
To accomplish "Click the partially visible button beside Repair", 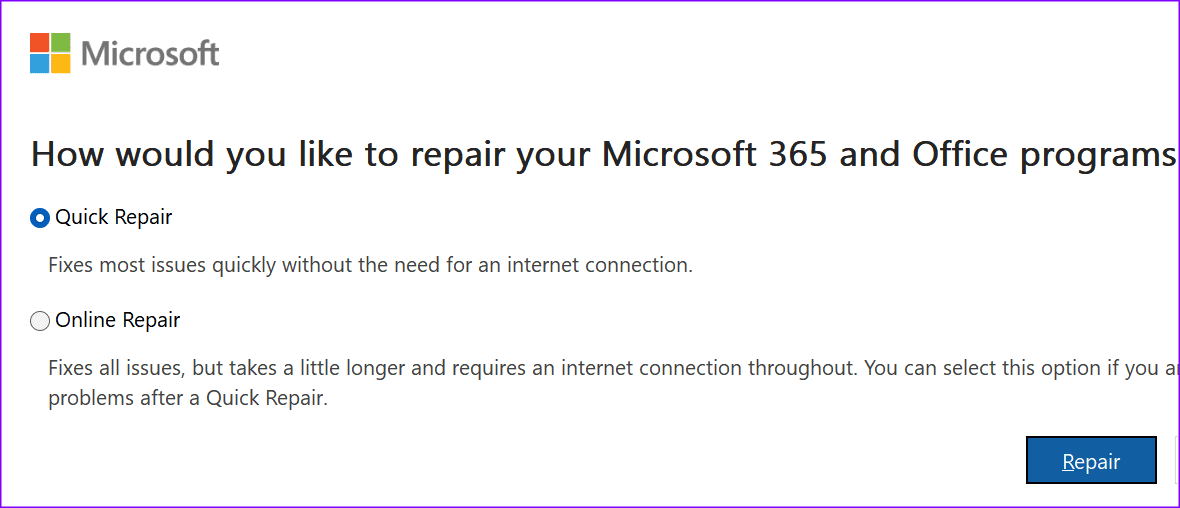I will (x=1175, y=461).
